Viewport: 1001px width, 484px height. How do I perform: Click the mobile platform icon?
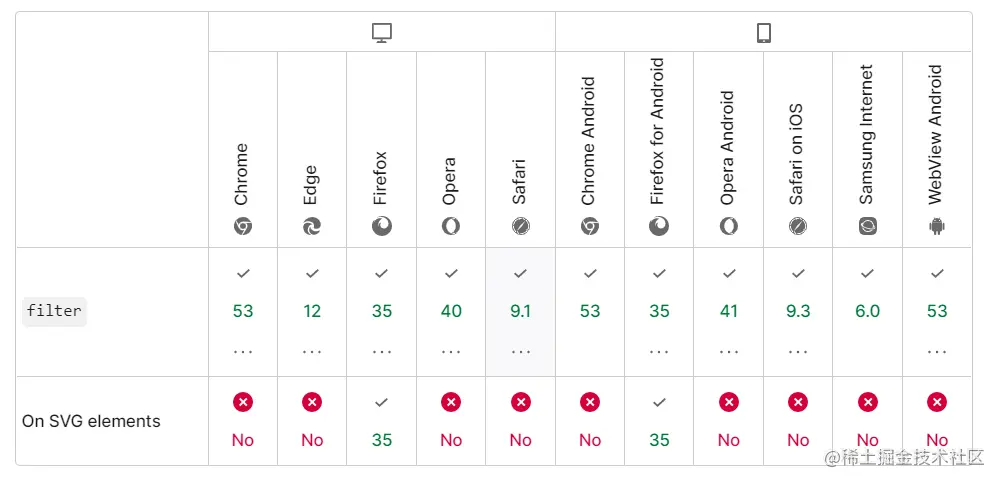(764, 33)
